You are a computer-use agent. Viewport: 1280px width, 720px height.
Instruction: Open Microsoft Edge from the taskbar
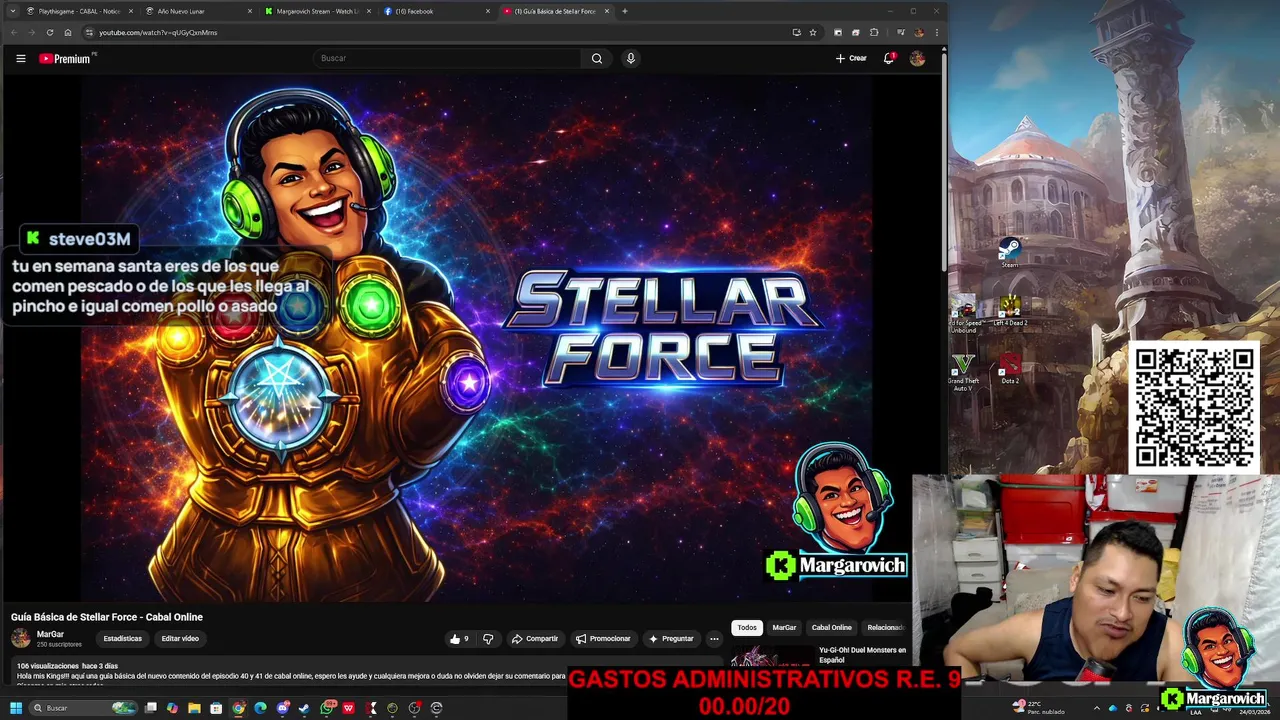(260, 708)
